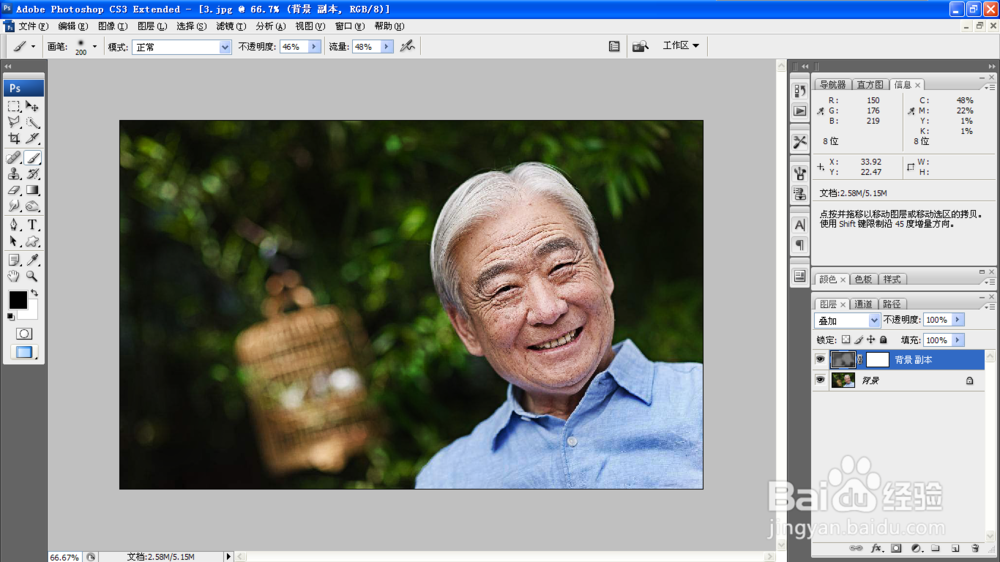1000x562 pixels.
Task: Hide the 背景 layer
Action: tap(820, 380)
